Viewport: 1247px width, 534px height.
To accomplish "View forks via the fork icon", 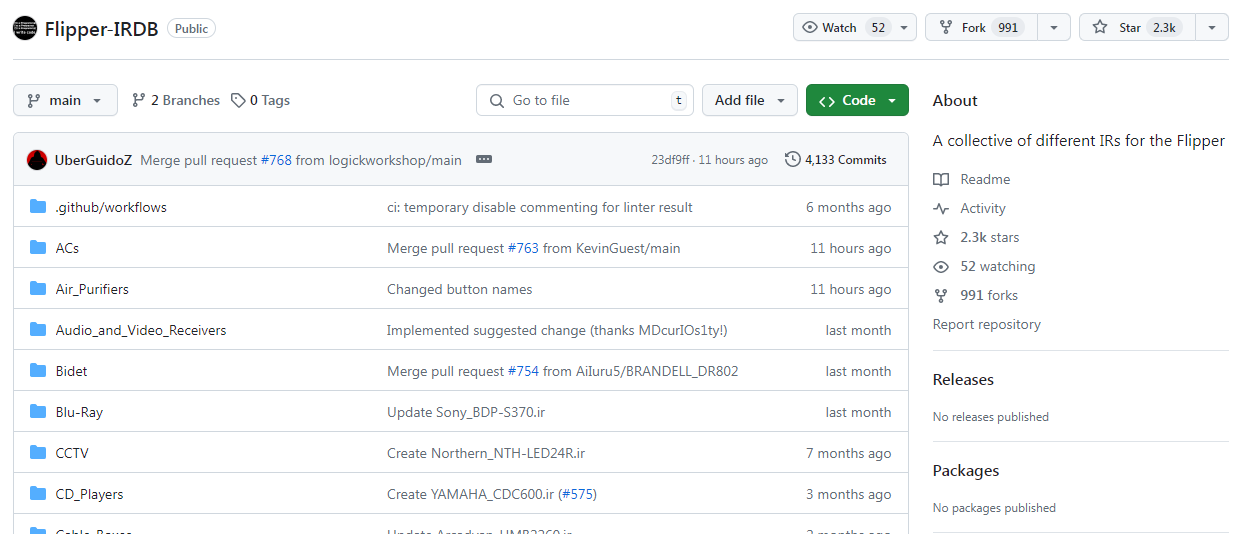I will coord(941,296).
